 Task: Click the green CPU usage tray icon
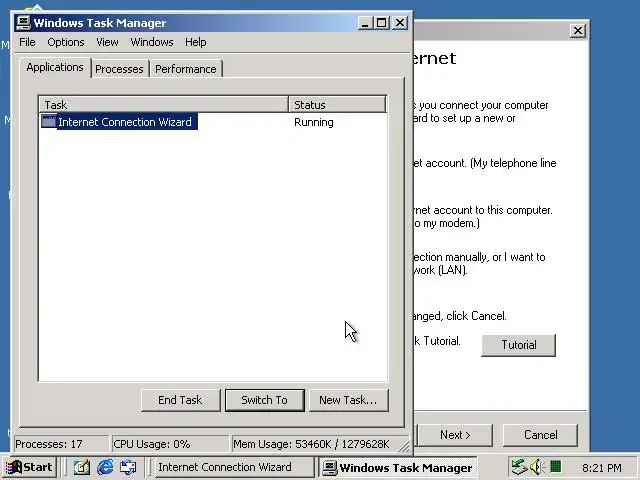[556, 467]
